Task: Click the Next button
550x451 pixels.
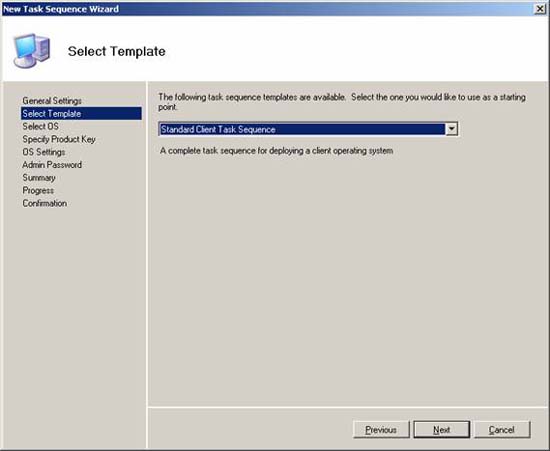Action: [x=442, y=430]
